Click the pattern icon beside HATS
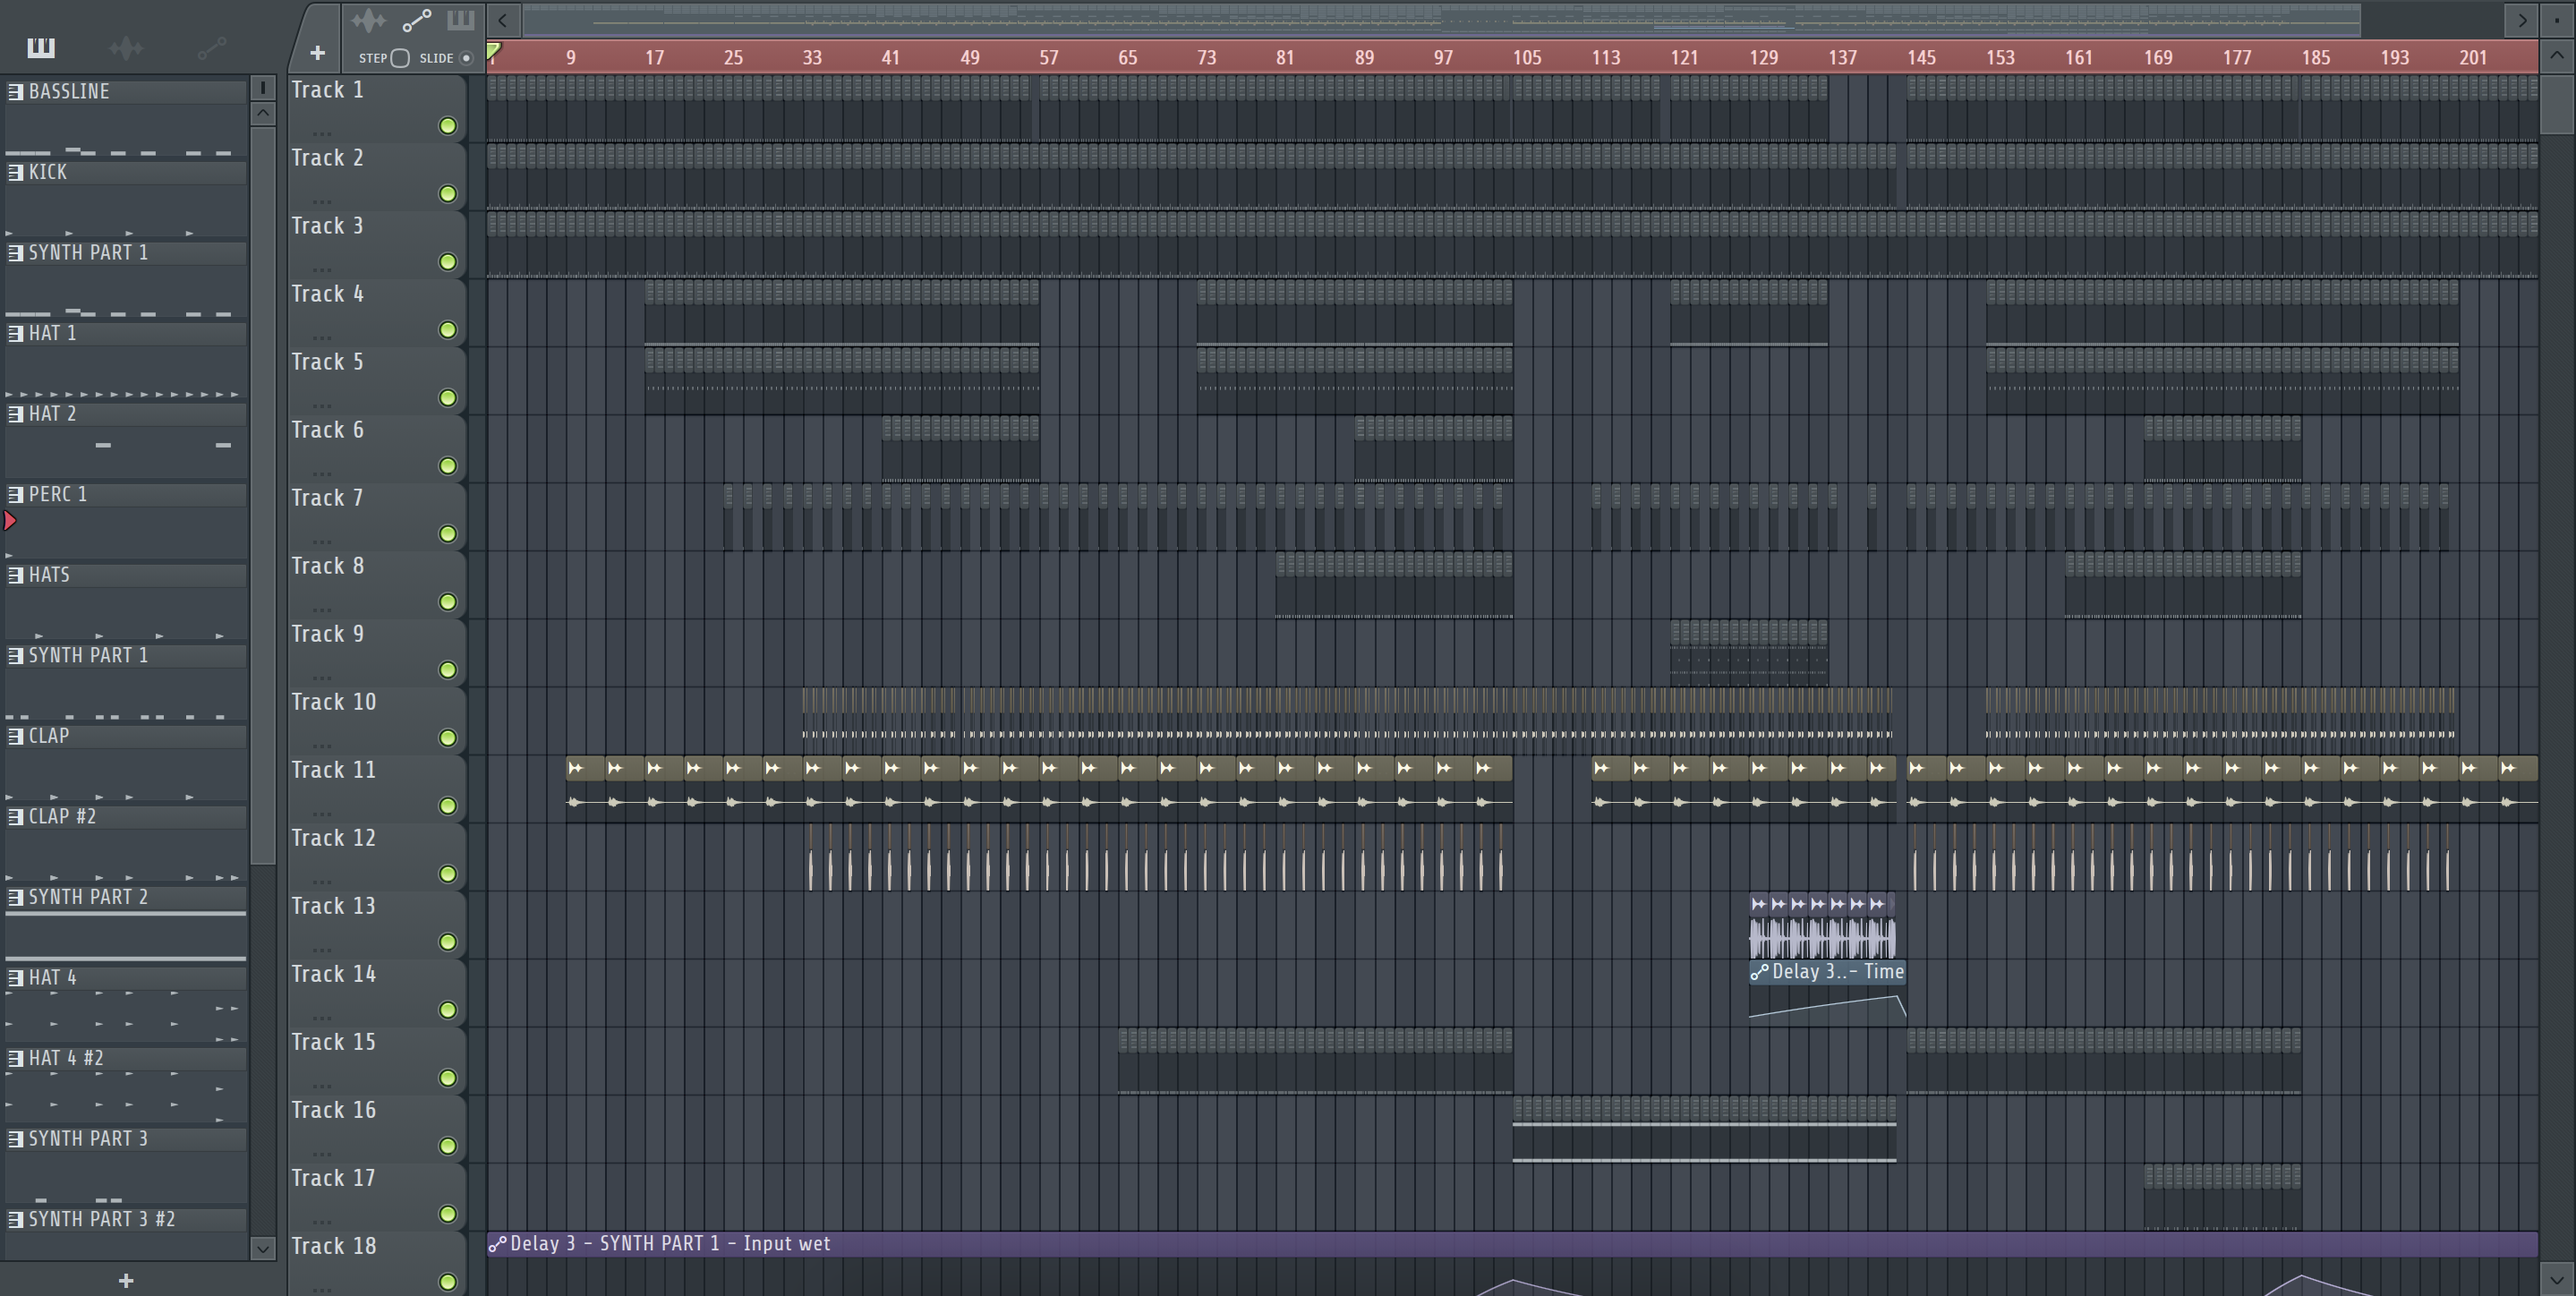 (15, 575)
